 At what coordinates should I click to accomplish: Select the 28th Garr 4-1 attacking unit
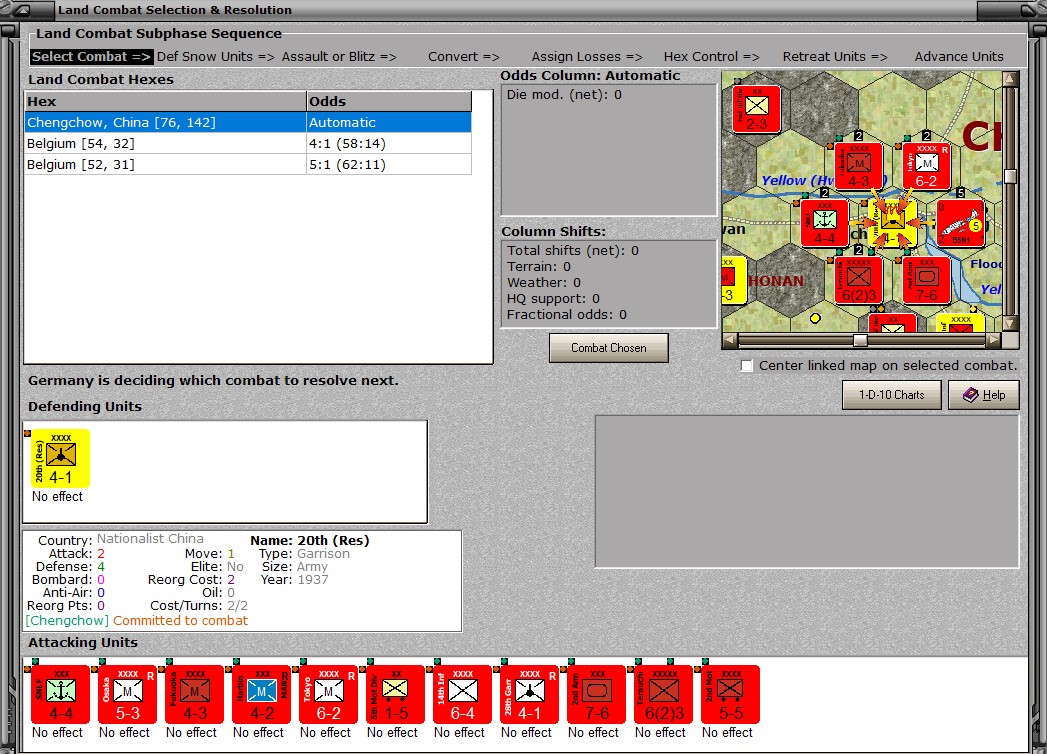tap(529, 694)
